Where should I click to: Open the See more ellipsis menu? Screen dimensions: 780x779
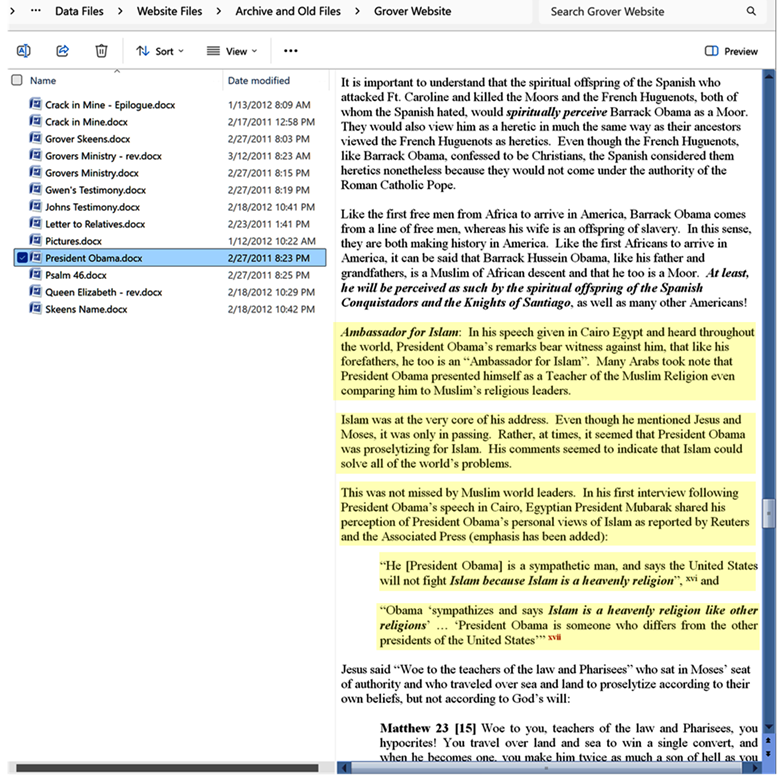pyautogui.click(x=291, y=51)
